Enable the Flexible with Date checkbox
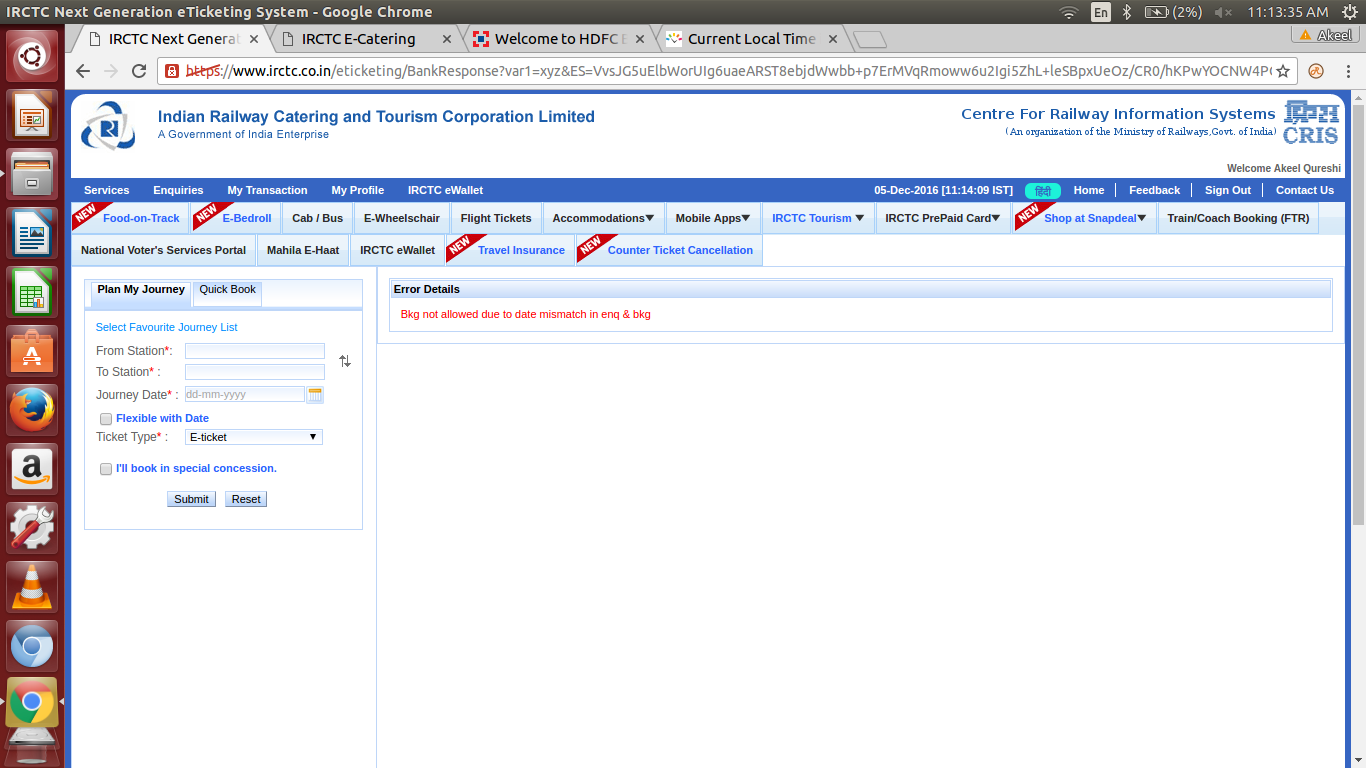 tap(106, 419)
